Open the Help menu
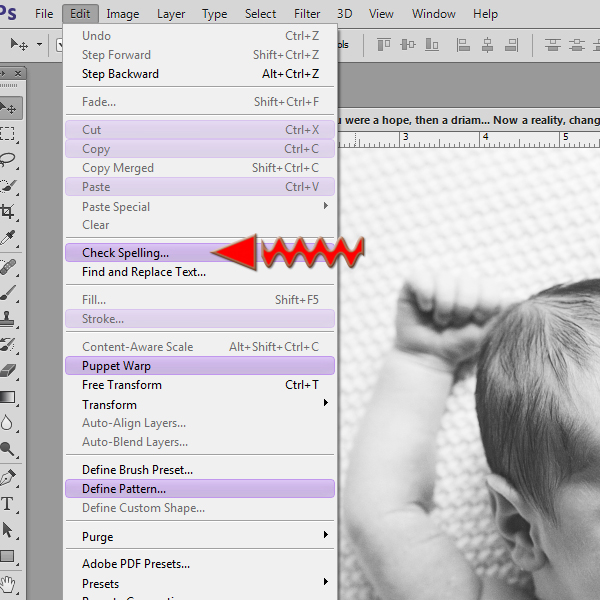The height and width of the screenshot is (600, 600). (485, 14)
